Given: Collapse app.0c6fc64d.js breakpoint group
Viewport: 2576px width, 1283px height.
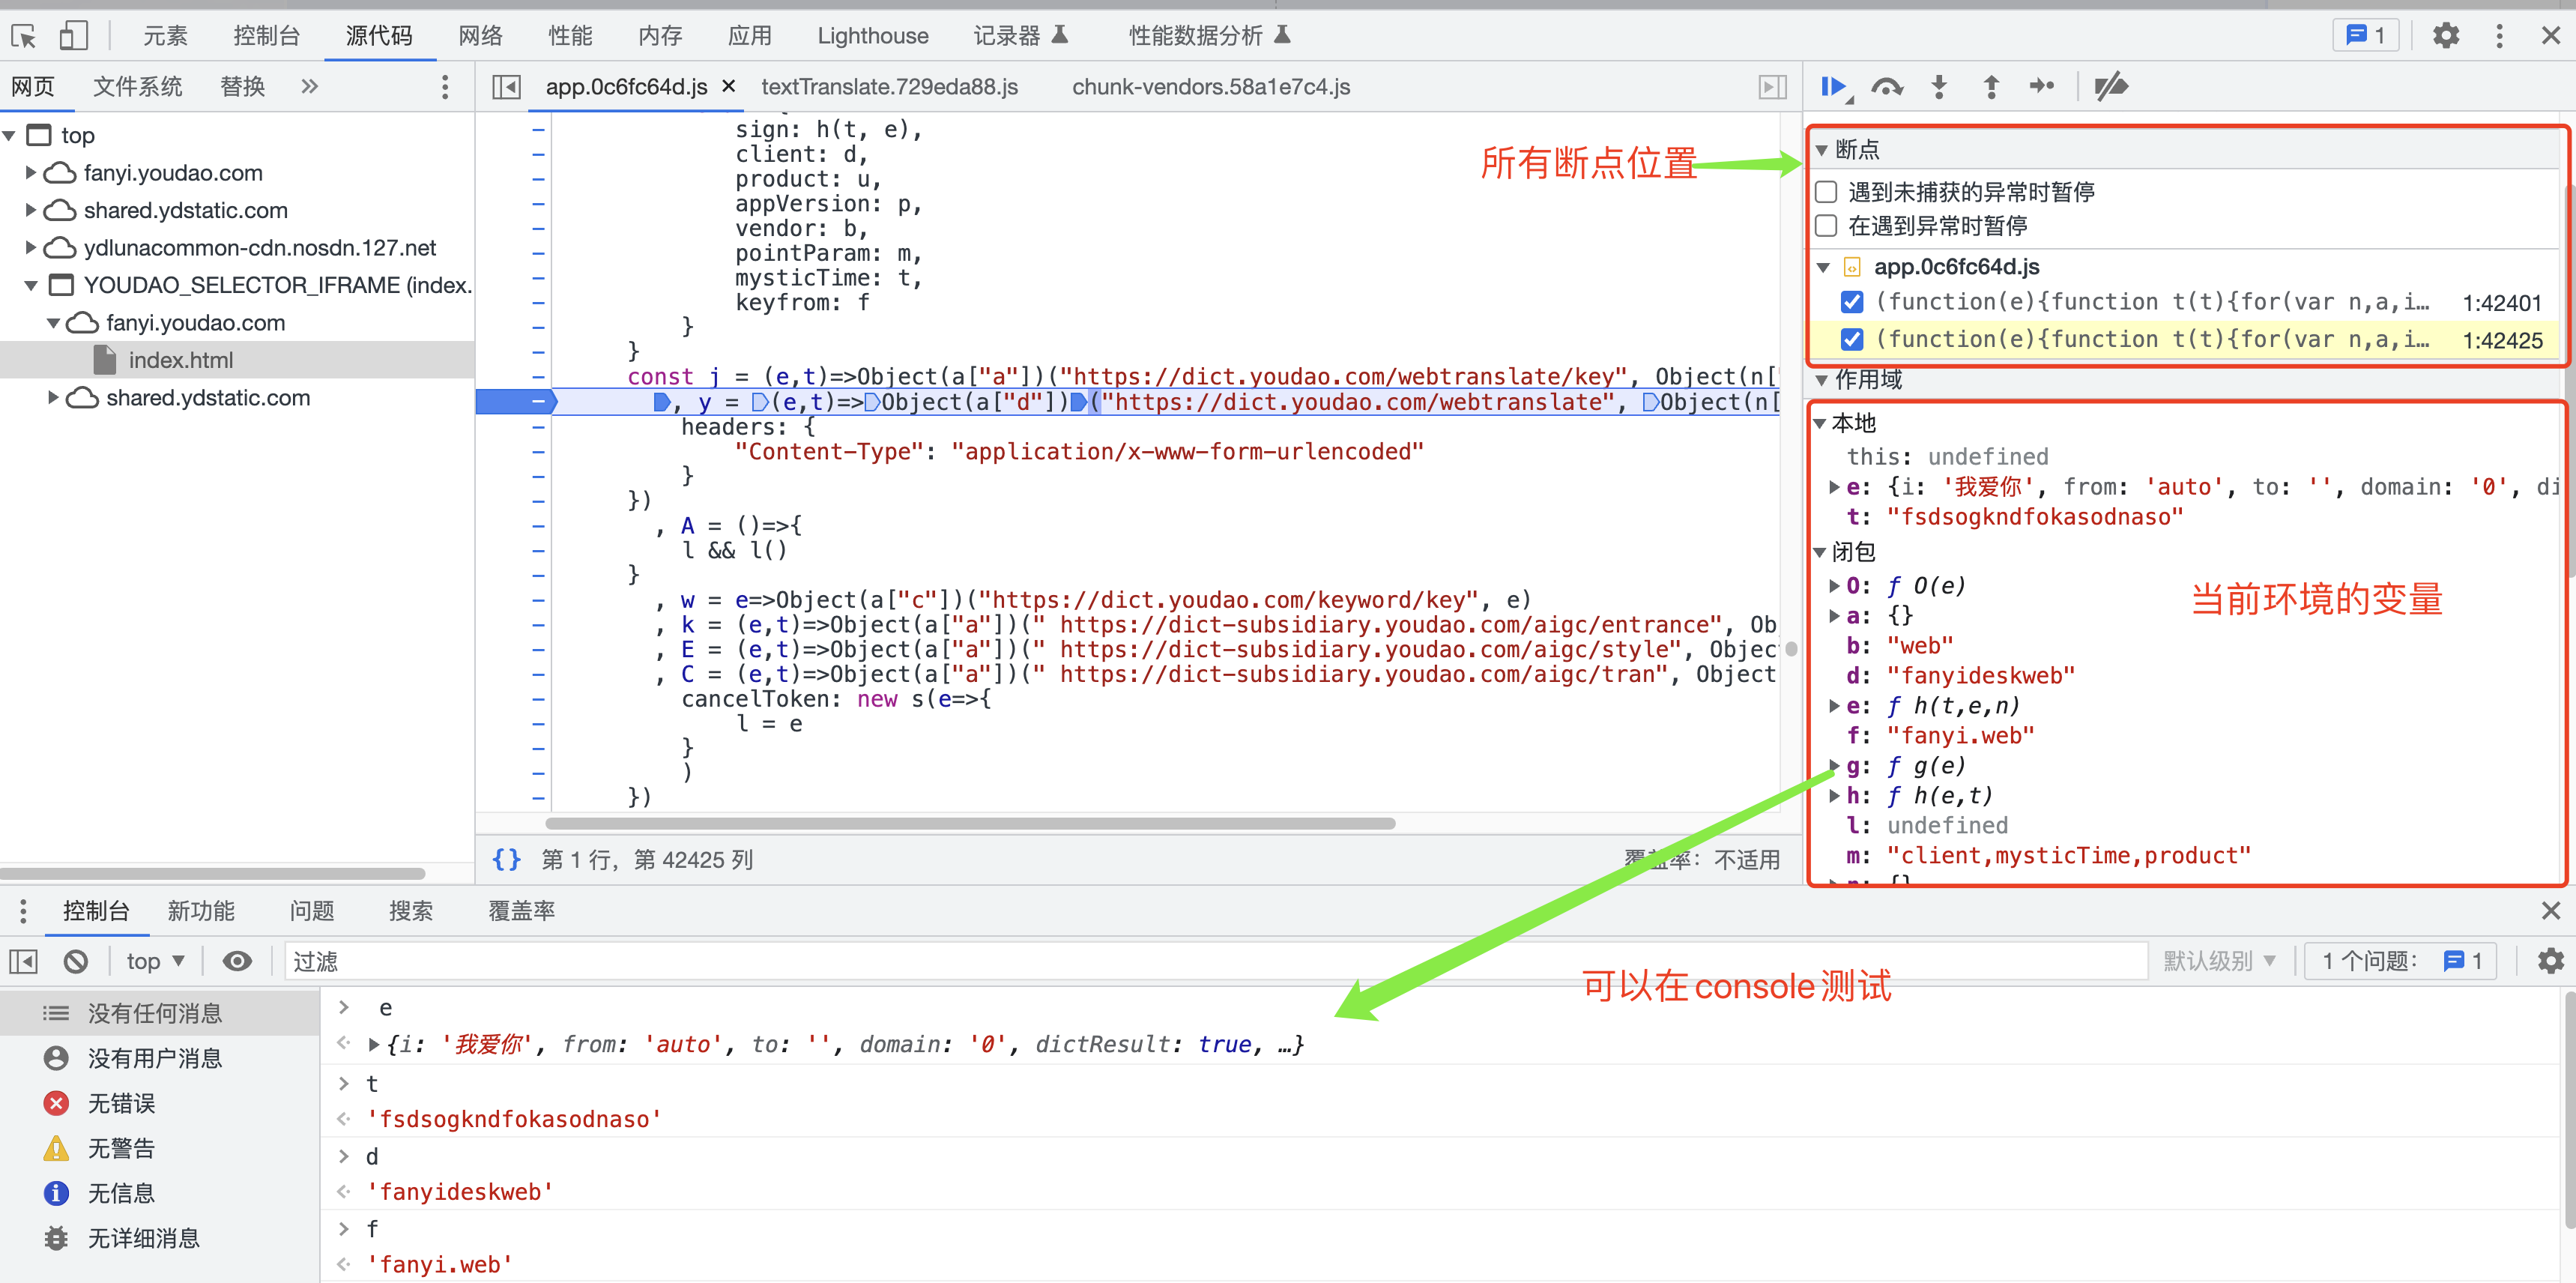Looking at the screenshot, I should [1823, 268].
